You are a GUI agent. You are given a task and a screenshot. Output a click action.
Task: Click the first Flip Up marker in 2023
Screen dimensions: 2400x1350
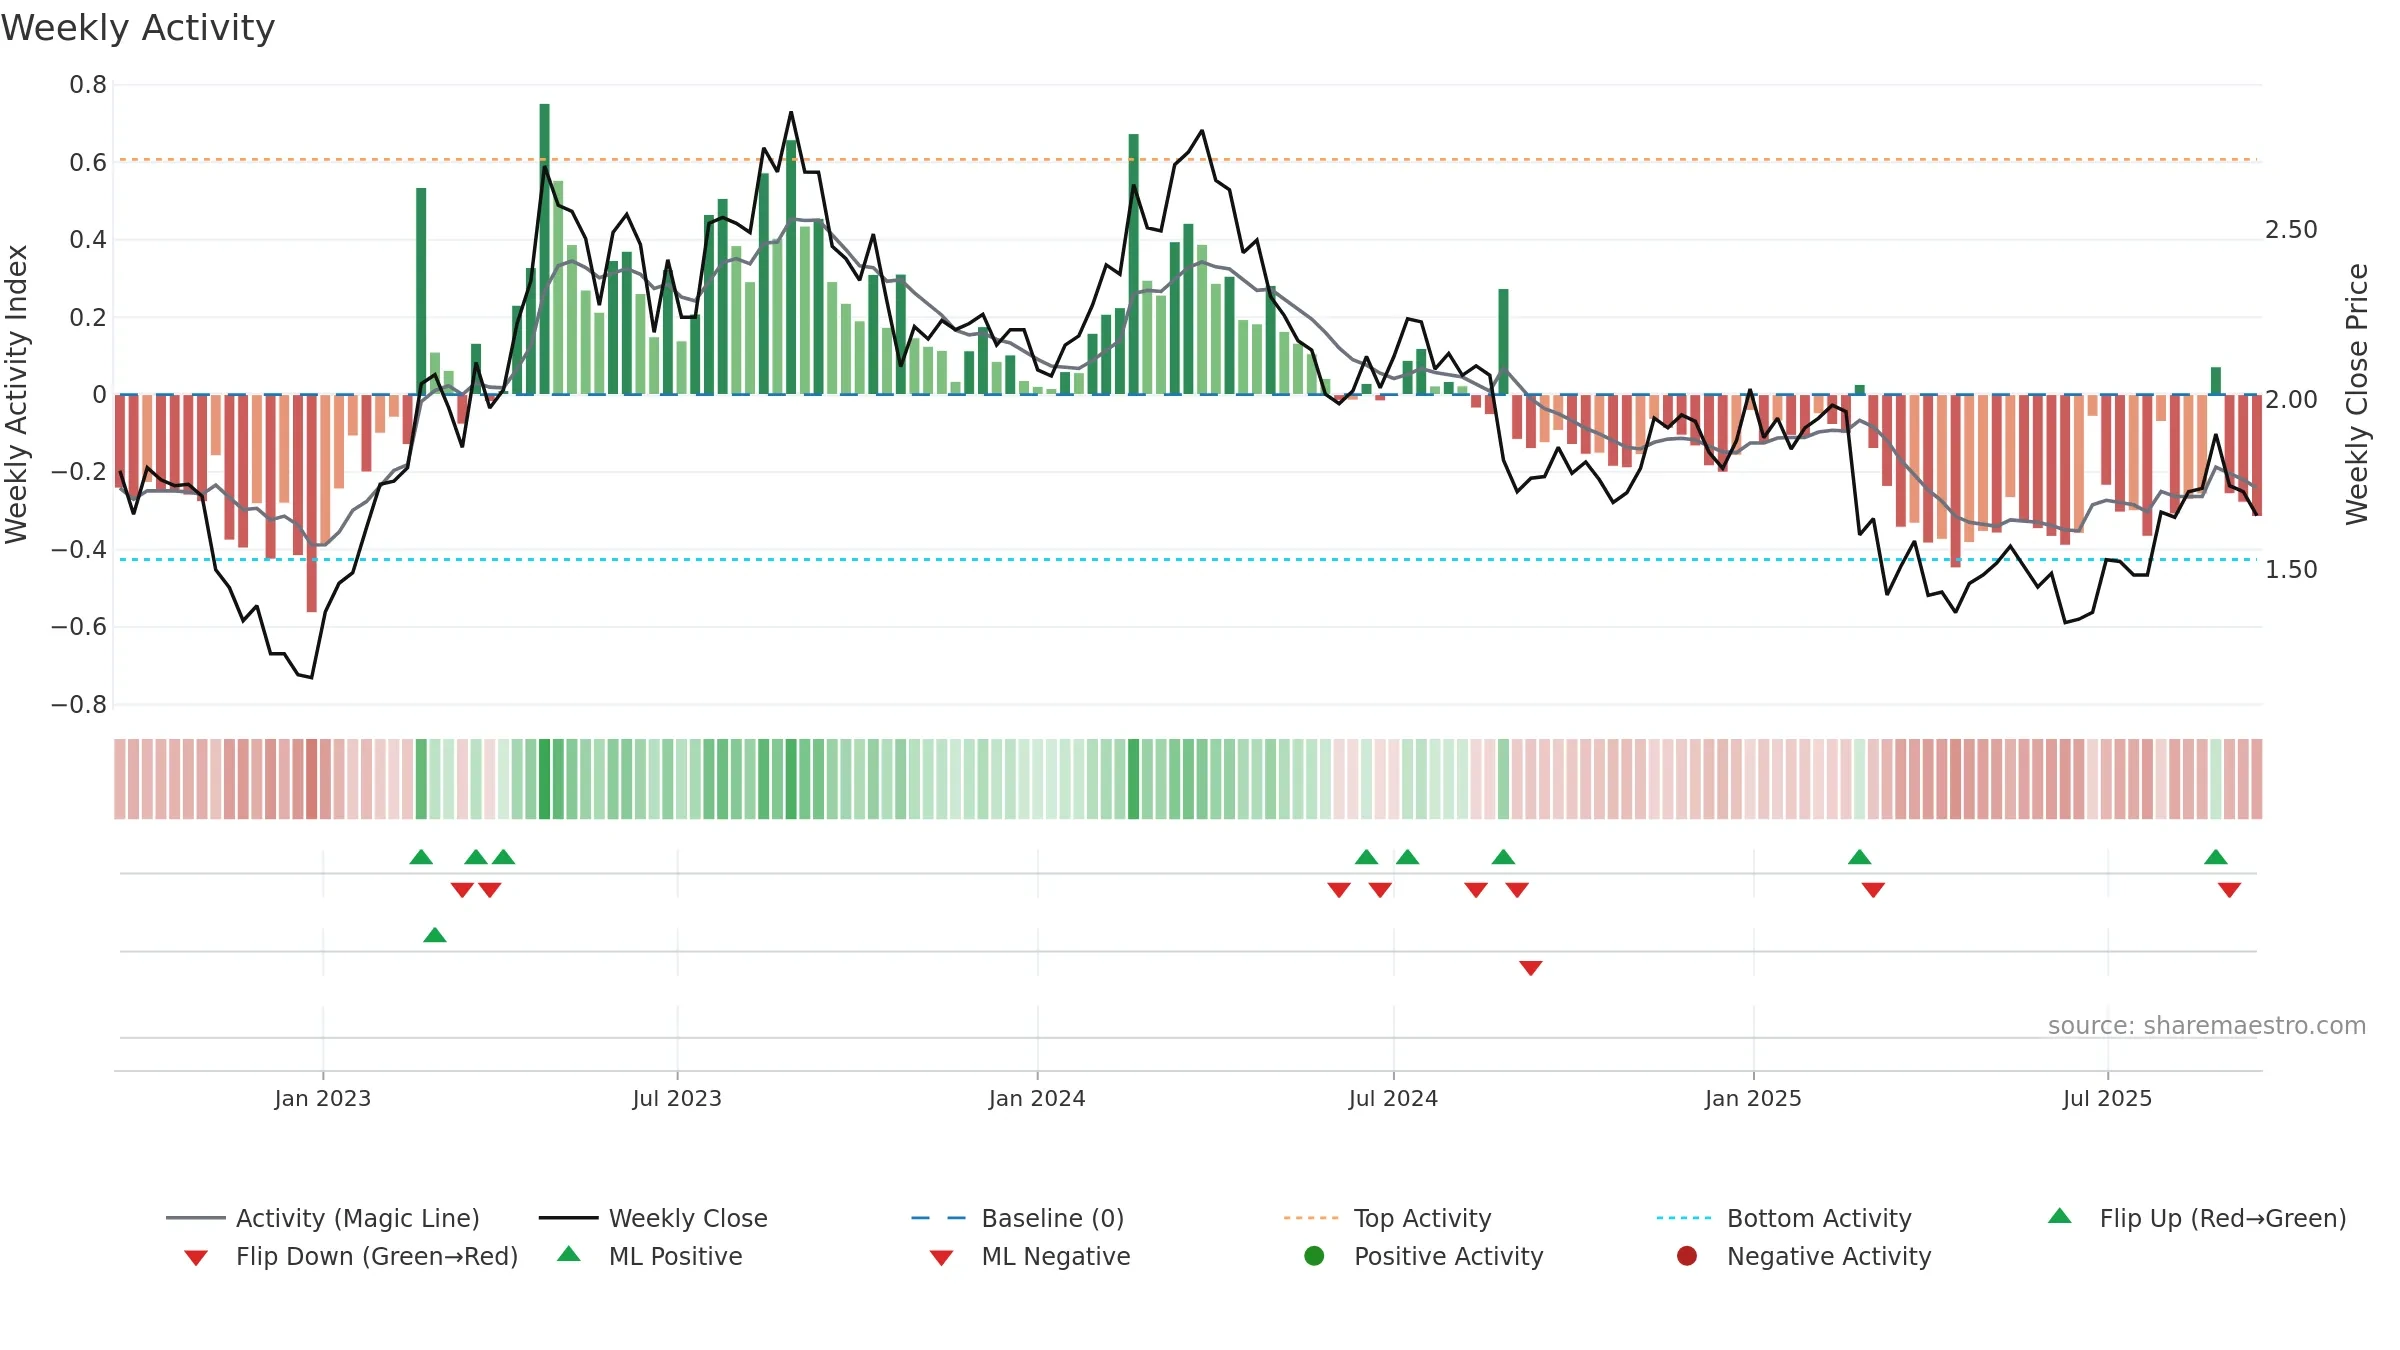pos(421,857)
